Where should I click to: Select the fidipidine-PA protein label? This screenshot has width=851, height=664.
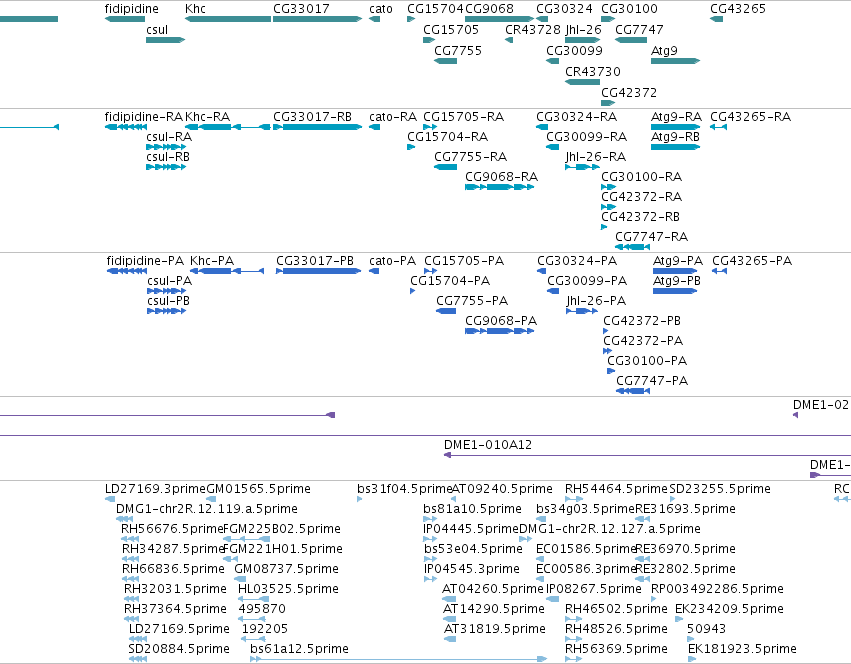coord(145,261)
